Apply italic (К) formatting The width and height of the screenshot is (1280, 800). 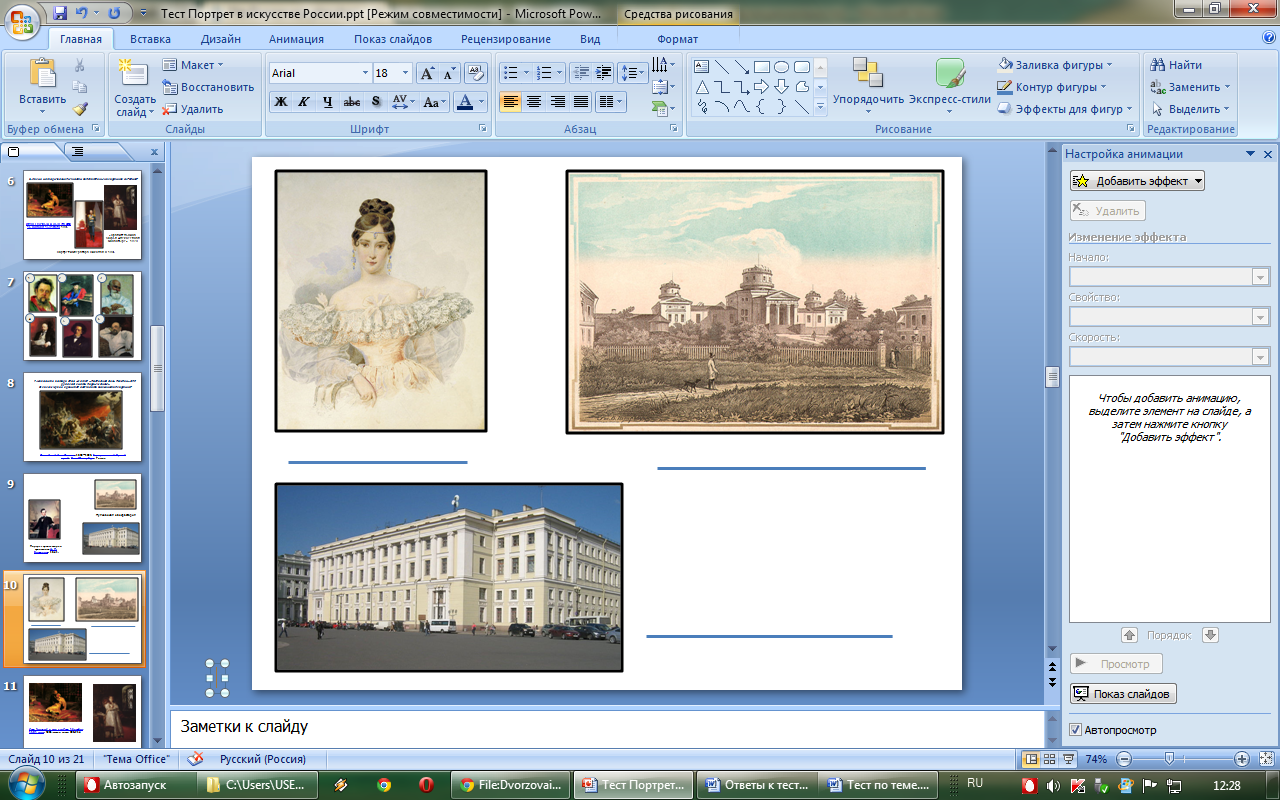pyautogui.click(x=303, y=102)
